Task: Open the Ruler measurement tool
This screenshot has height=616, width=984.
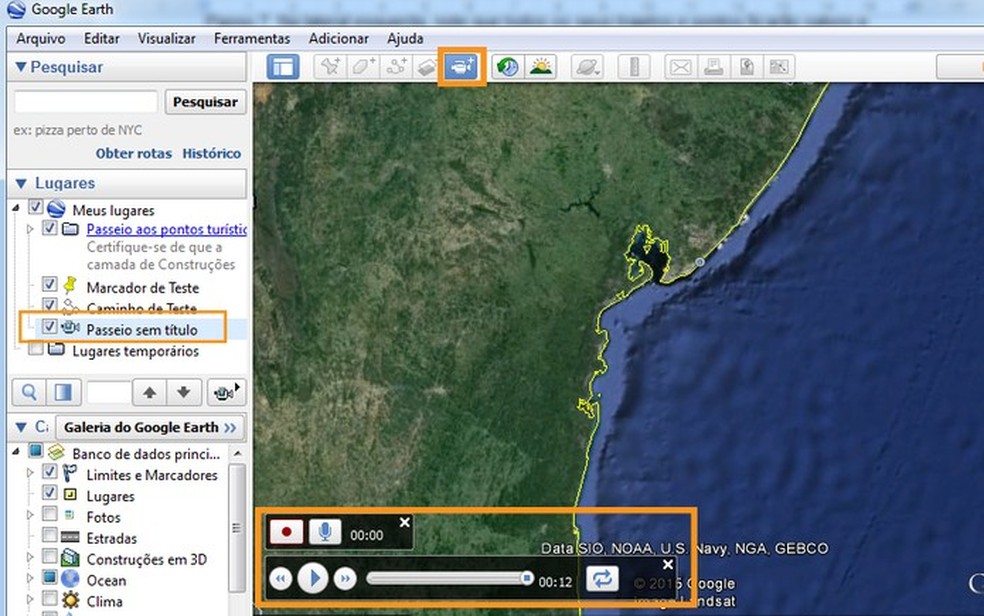Action: (634, 67)
